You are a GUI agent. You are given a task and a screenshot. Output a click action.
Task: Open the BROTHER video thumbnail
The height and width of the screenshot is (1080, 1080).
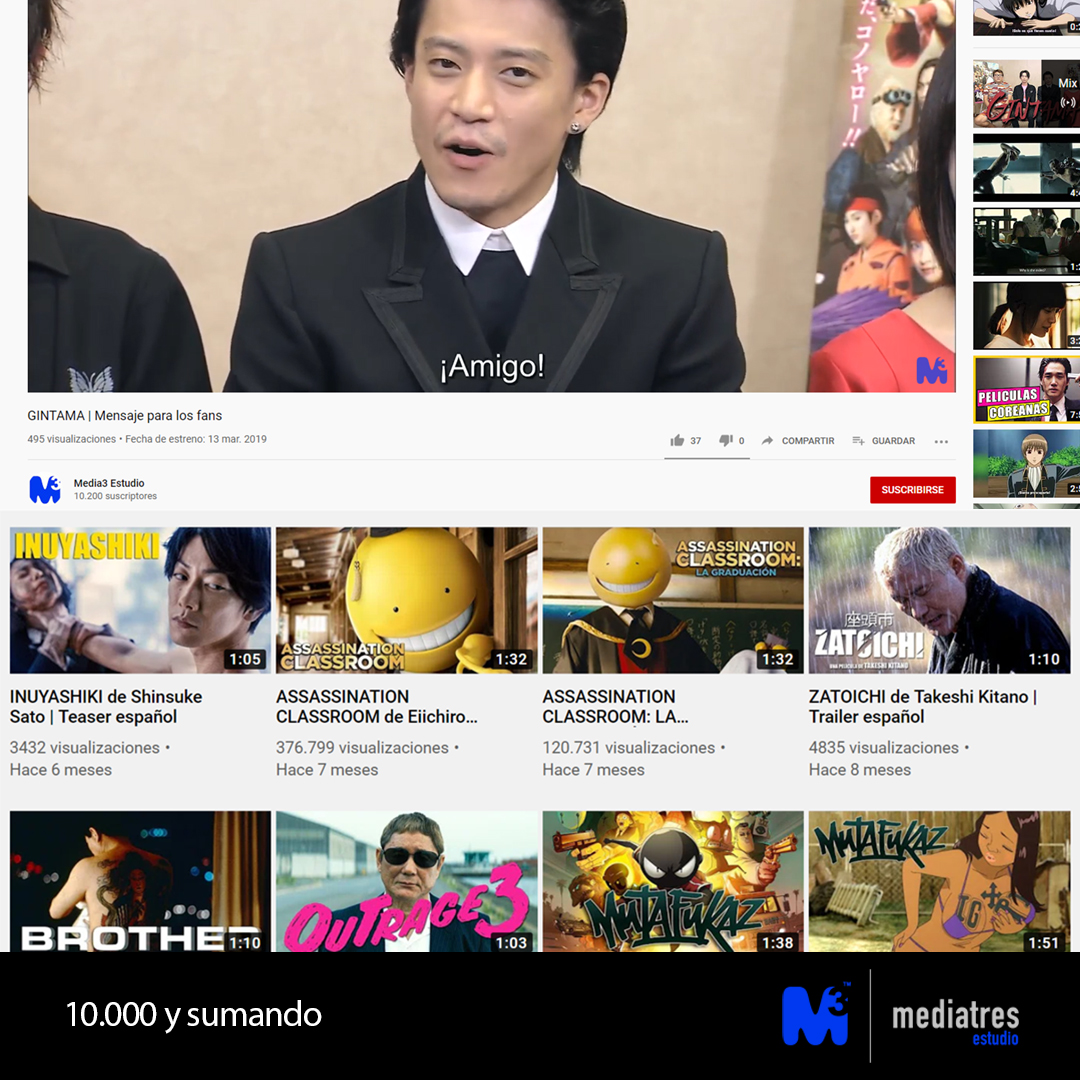tap(140, 882)
